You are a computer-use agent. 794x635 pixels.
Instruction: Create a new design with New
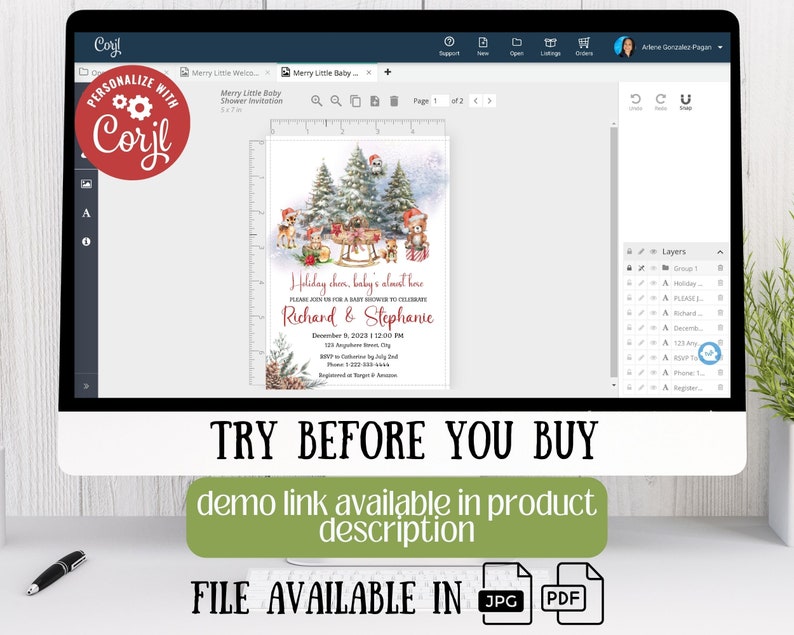tap(483, 46)
